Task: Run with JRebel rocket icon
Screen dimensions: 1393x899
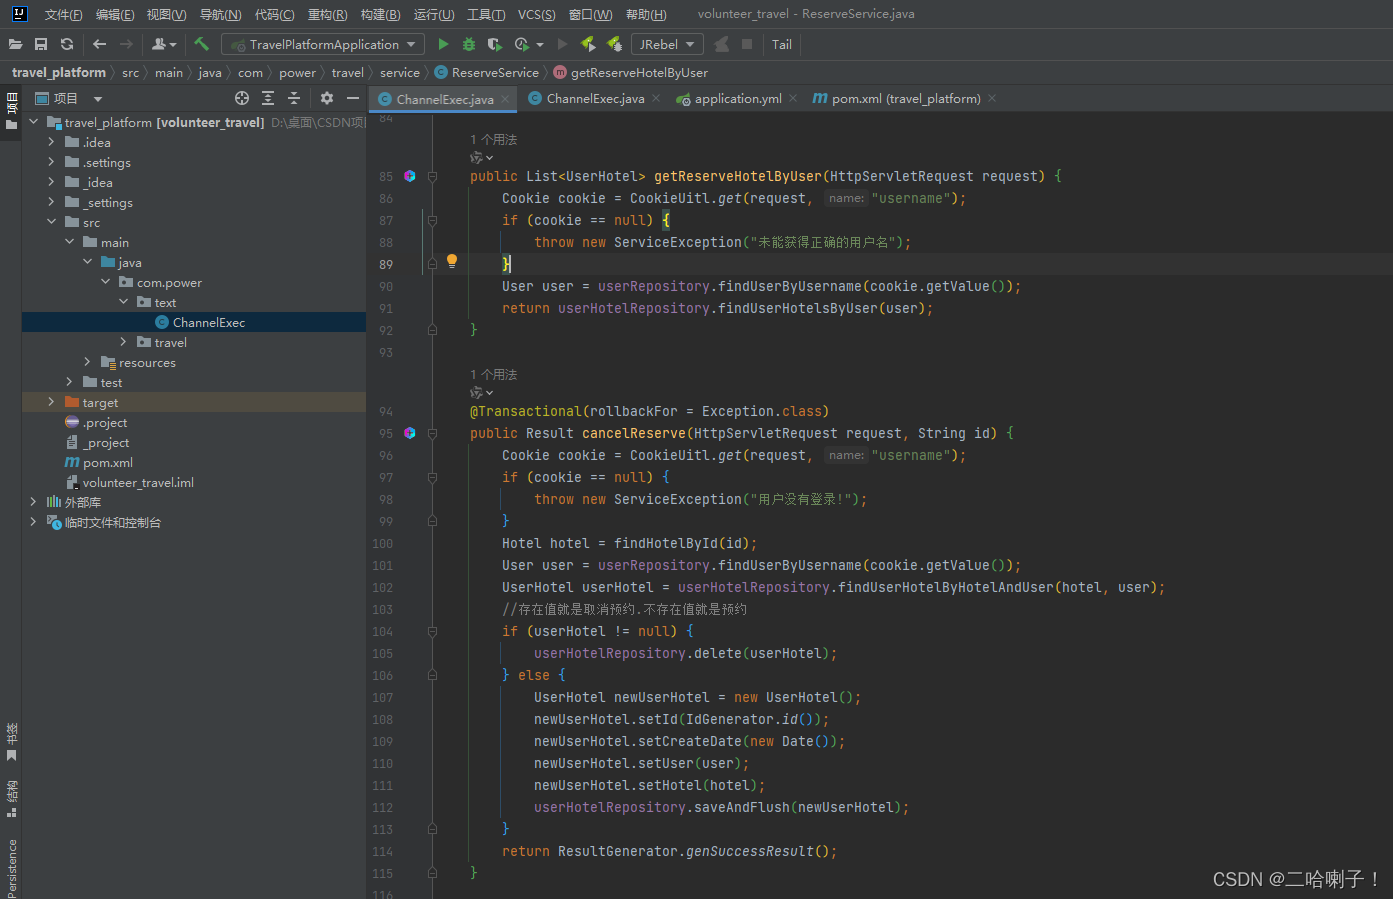Action: pyautogui.click(x=588, y=44)
